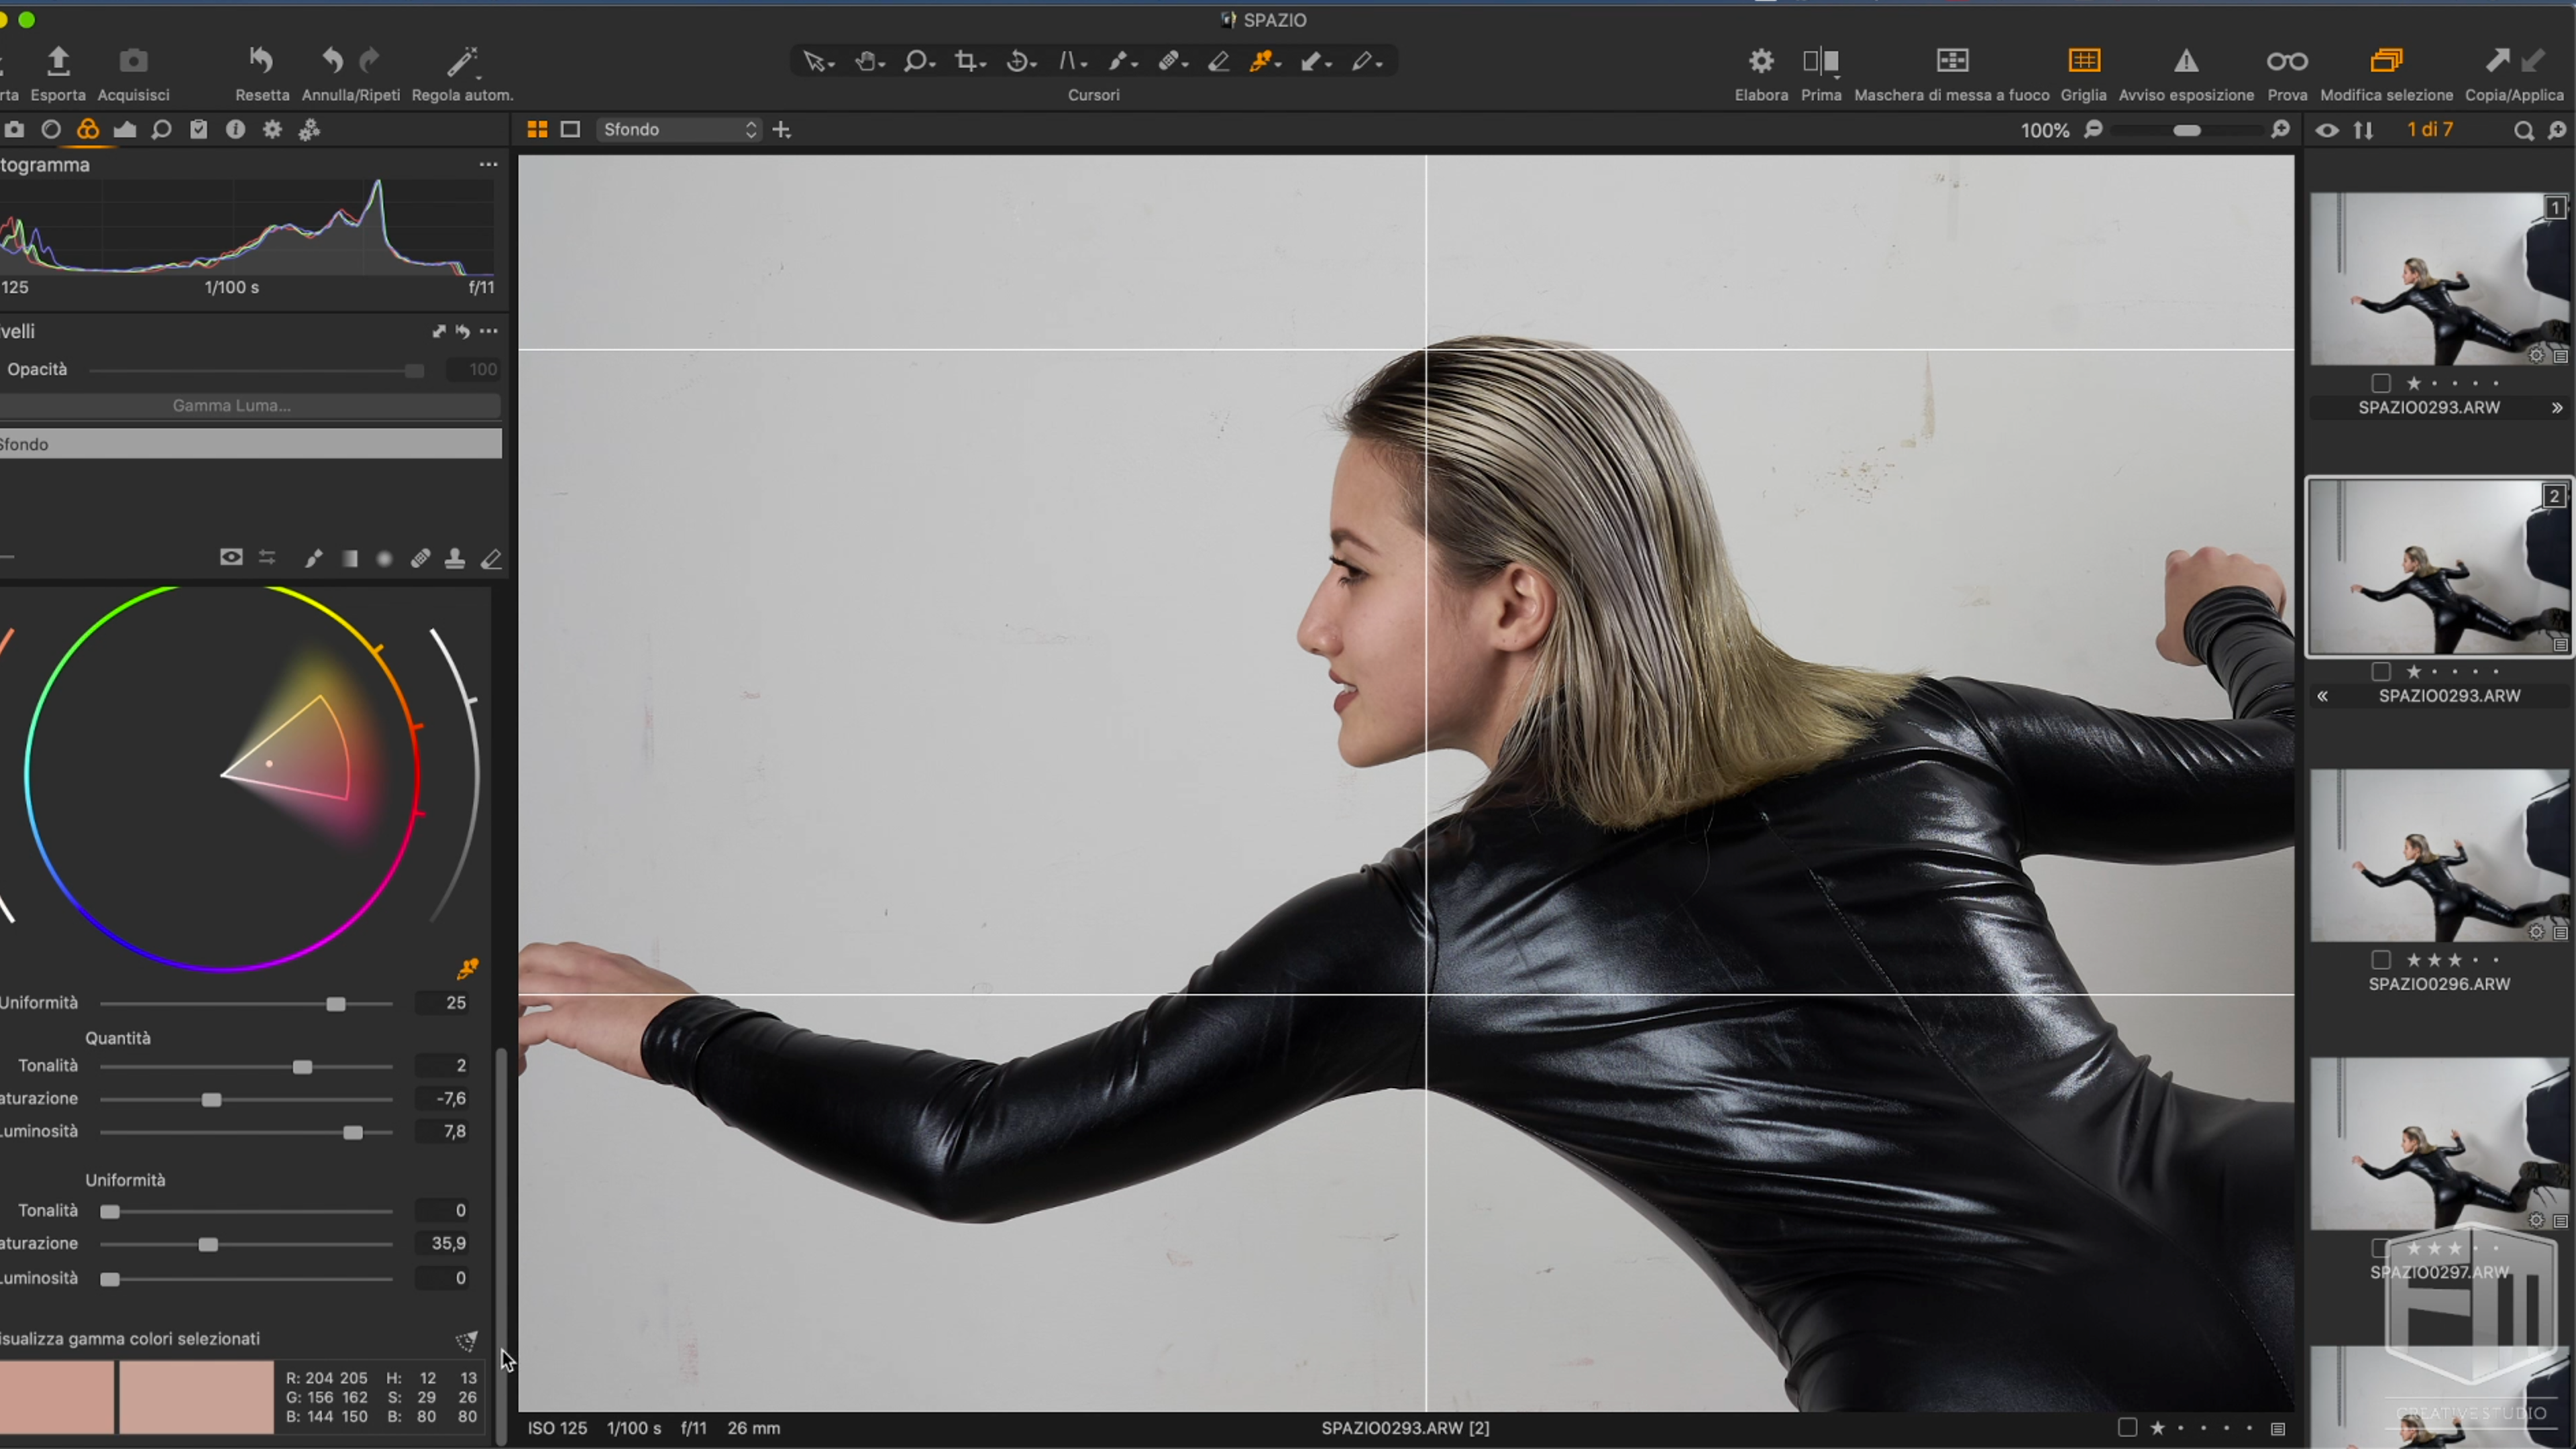Click the Opacità slider track
The image size is (2576, 1449).
[x=256, y=371]
